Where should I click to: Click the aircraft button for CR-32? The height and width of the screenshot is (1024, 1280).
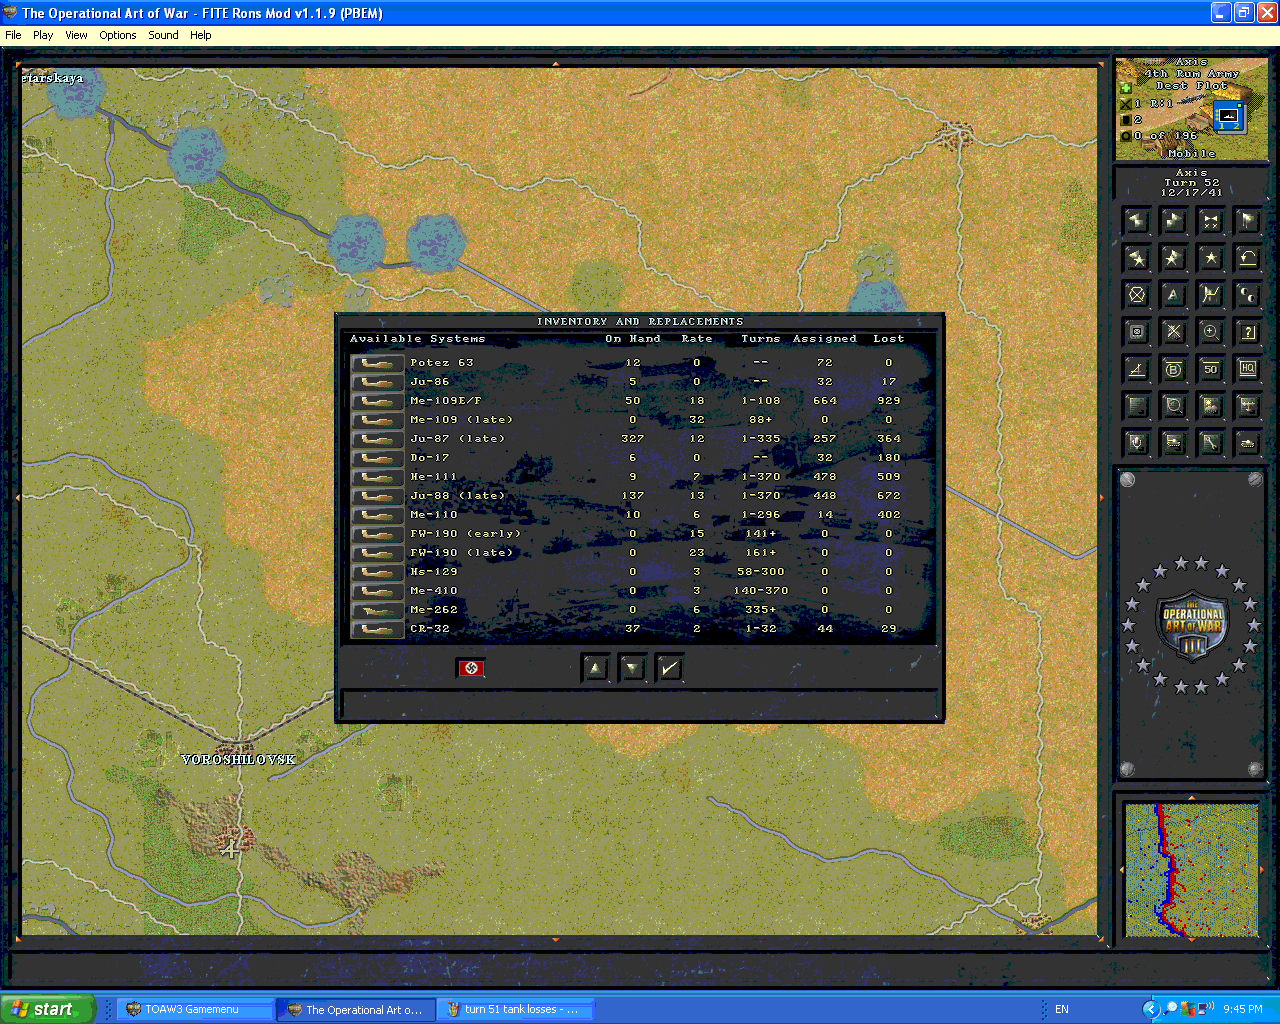pyautogui.click(x=377, y=629)
